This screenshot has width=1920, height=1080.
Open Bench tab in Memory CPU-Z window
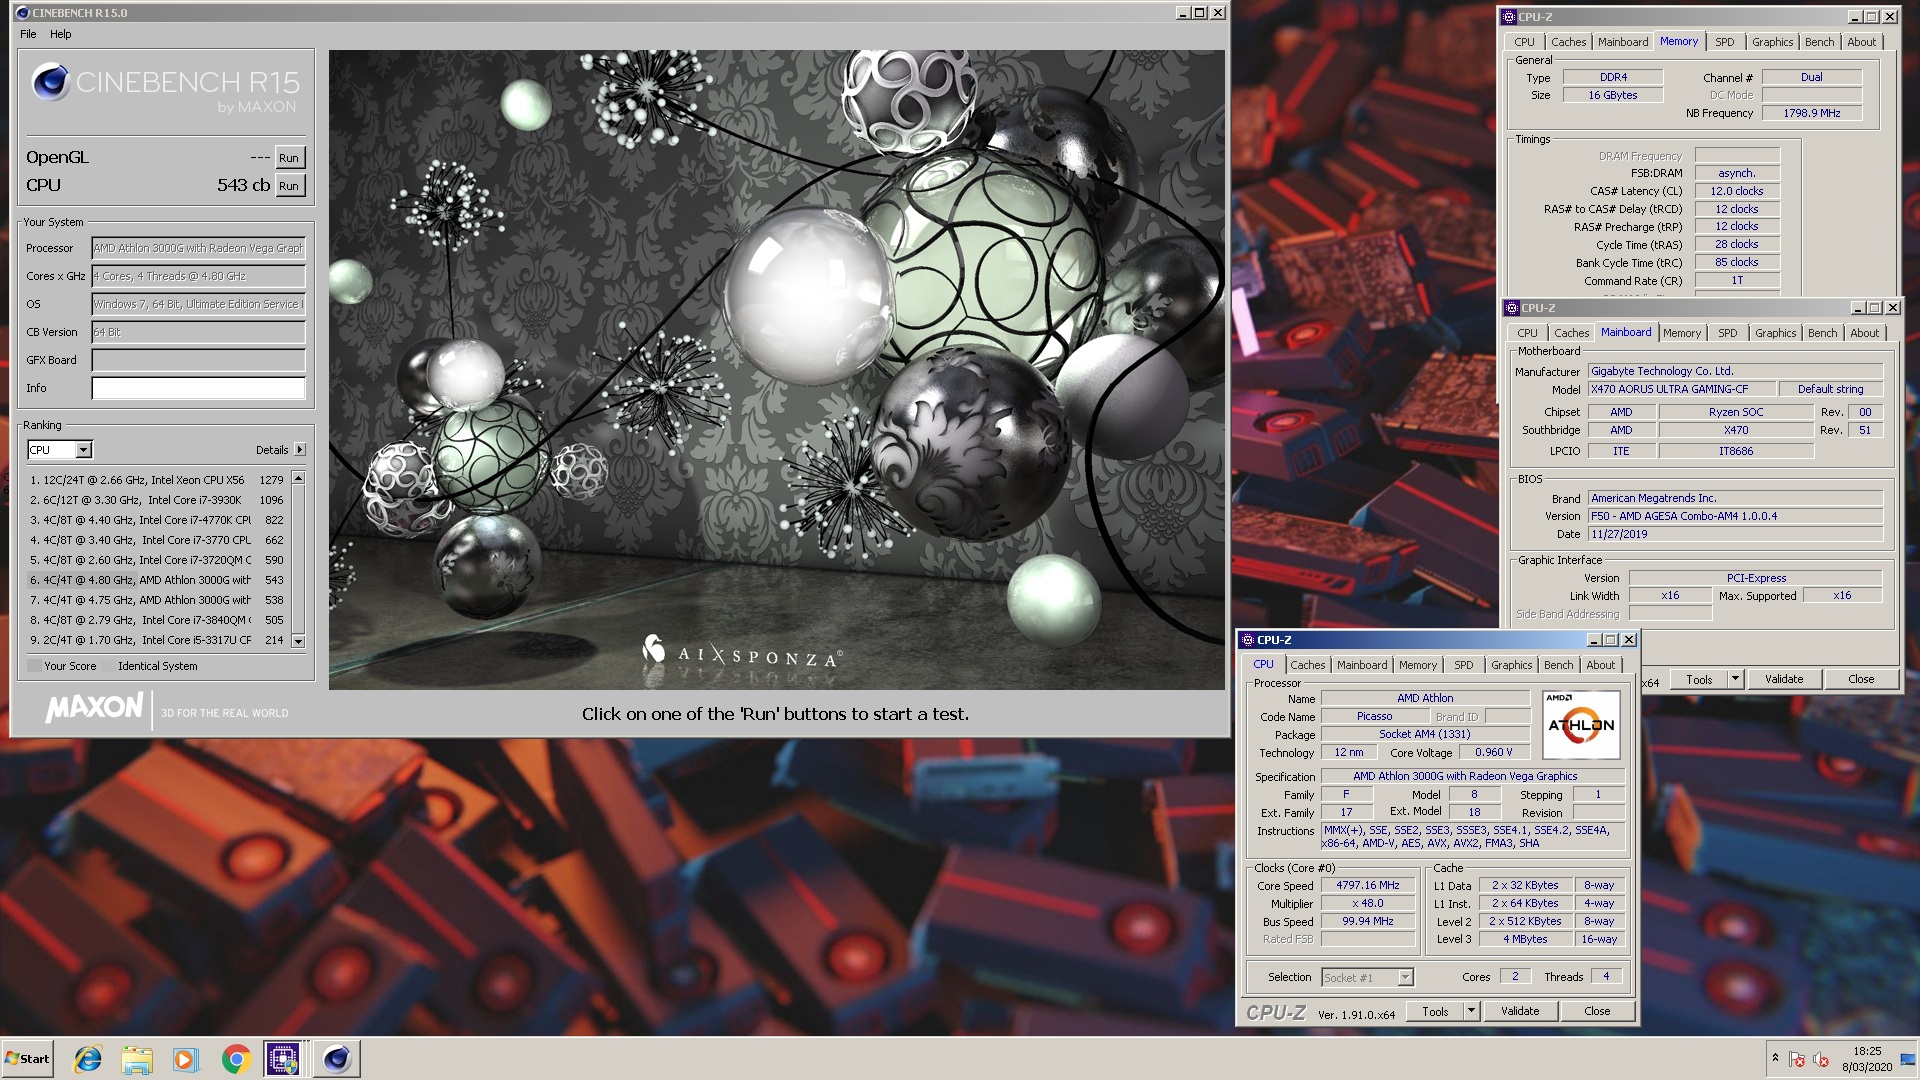pyautogui.click(x=1819, y=42)
